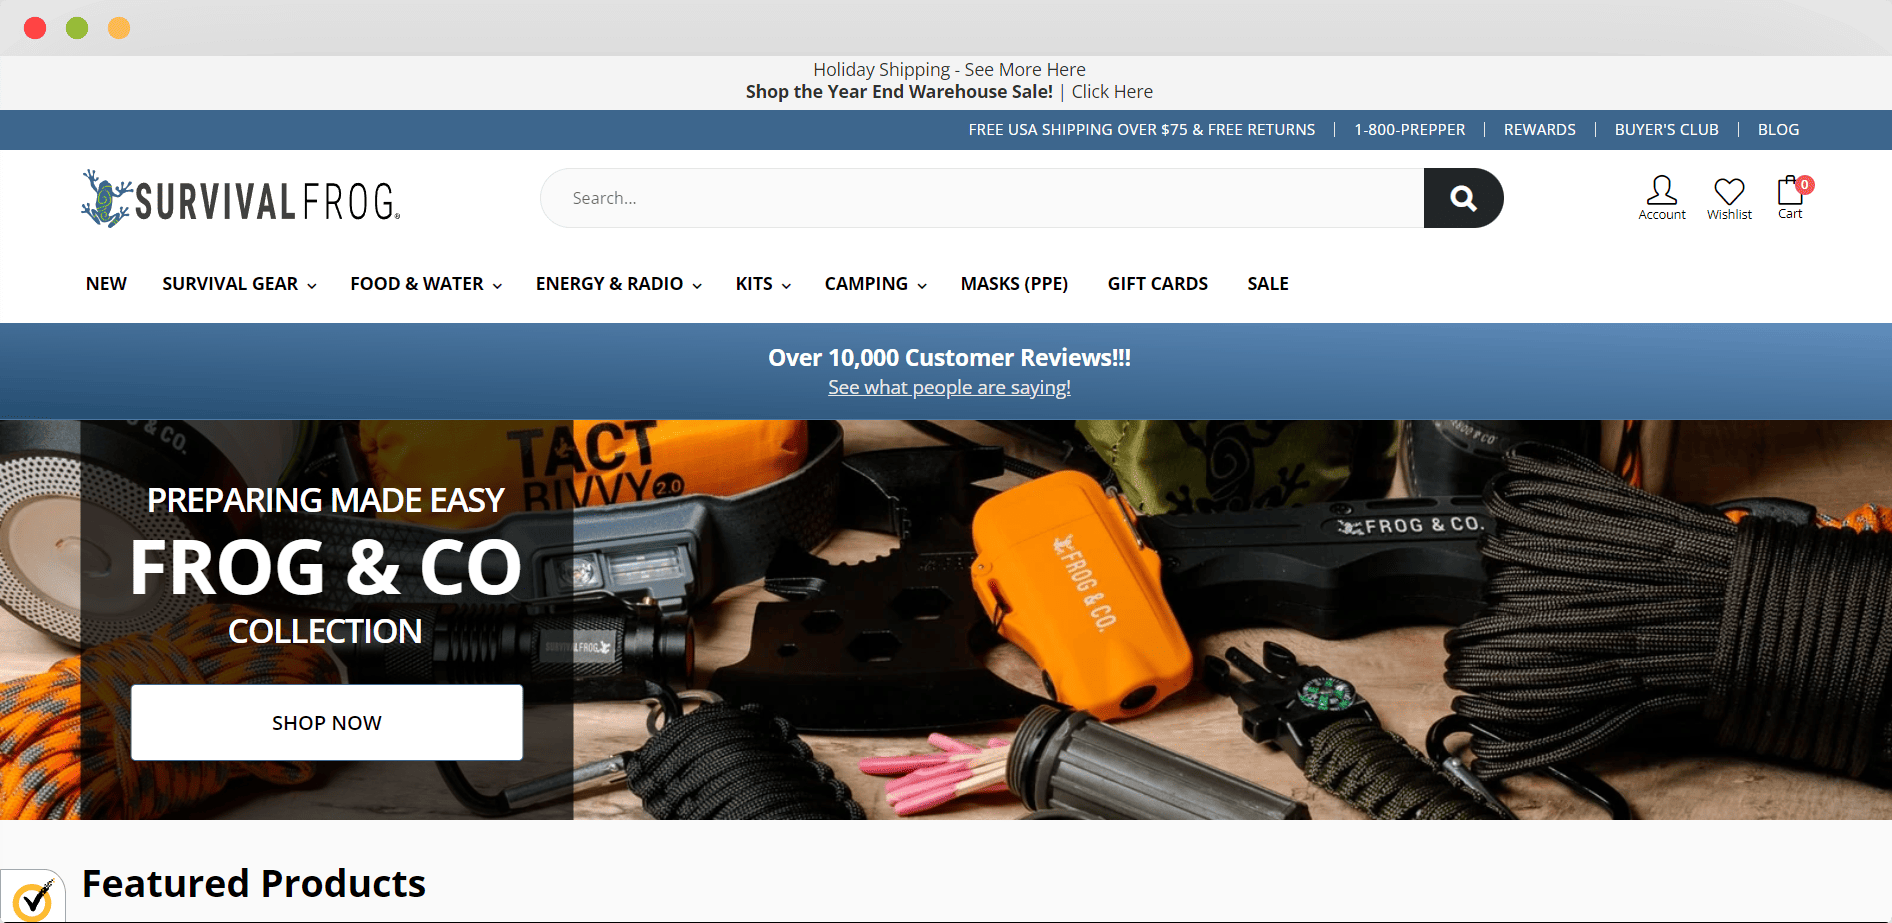1892x923 pixels.
Task: Open the ENERGY & RADIO menu label
Action: pyautogui.click(x=609, y=284)
